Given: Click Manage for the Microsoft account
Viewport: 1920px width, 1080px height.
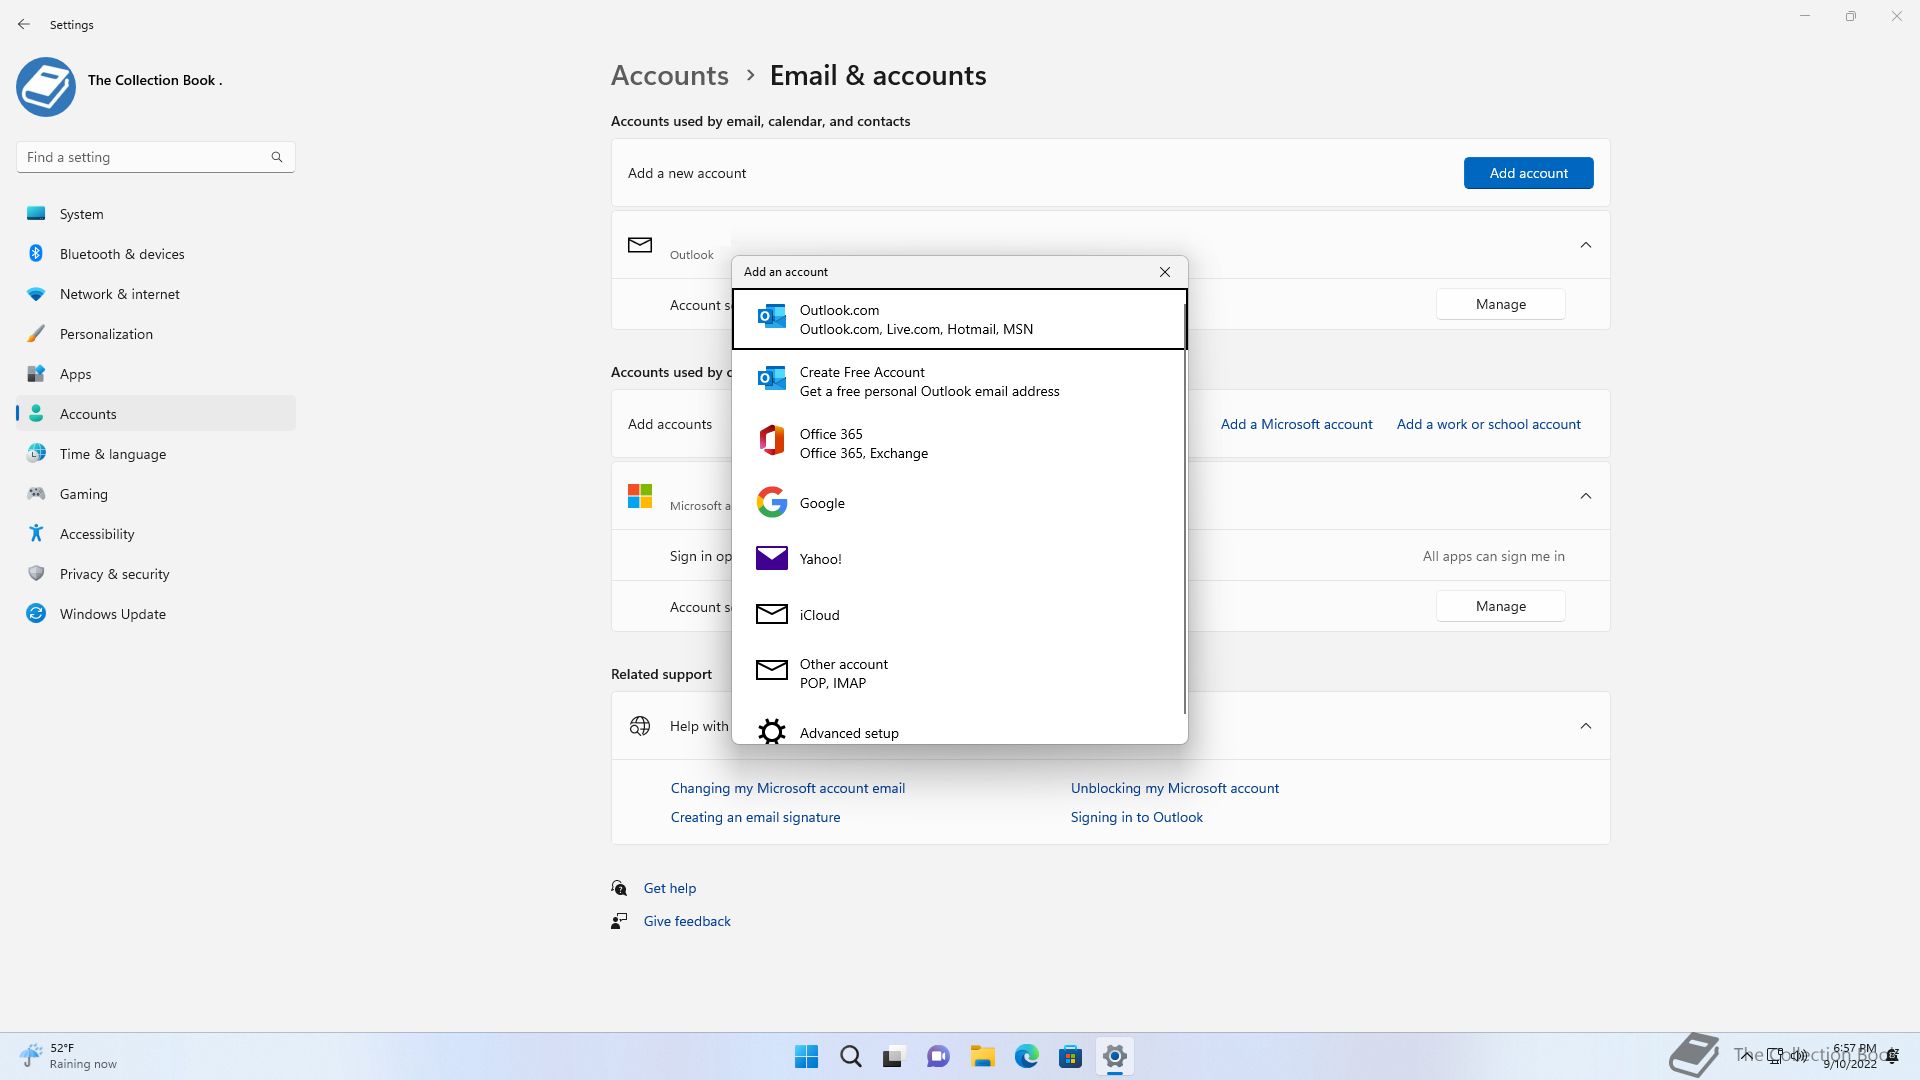Looking at the screenshot, I should (x=1500, y=606).
